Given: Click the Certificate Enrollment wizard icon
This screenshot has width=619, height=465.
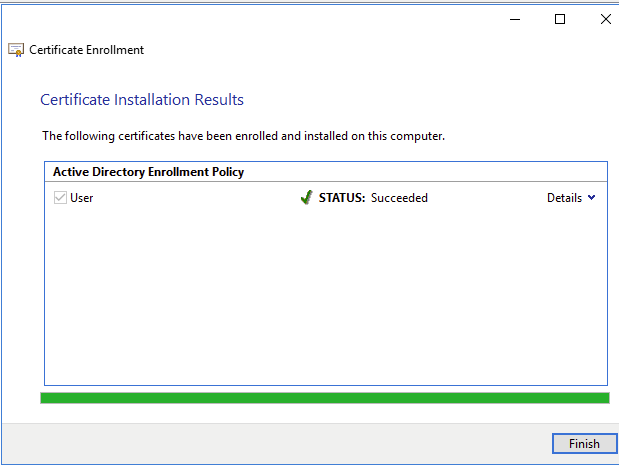Looking at the screenshot, I should point(16,50).
